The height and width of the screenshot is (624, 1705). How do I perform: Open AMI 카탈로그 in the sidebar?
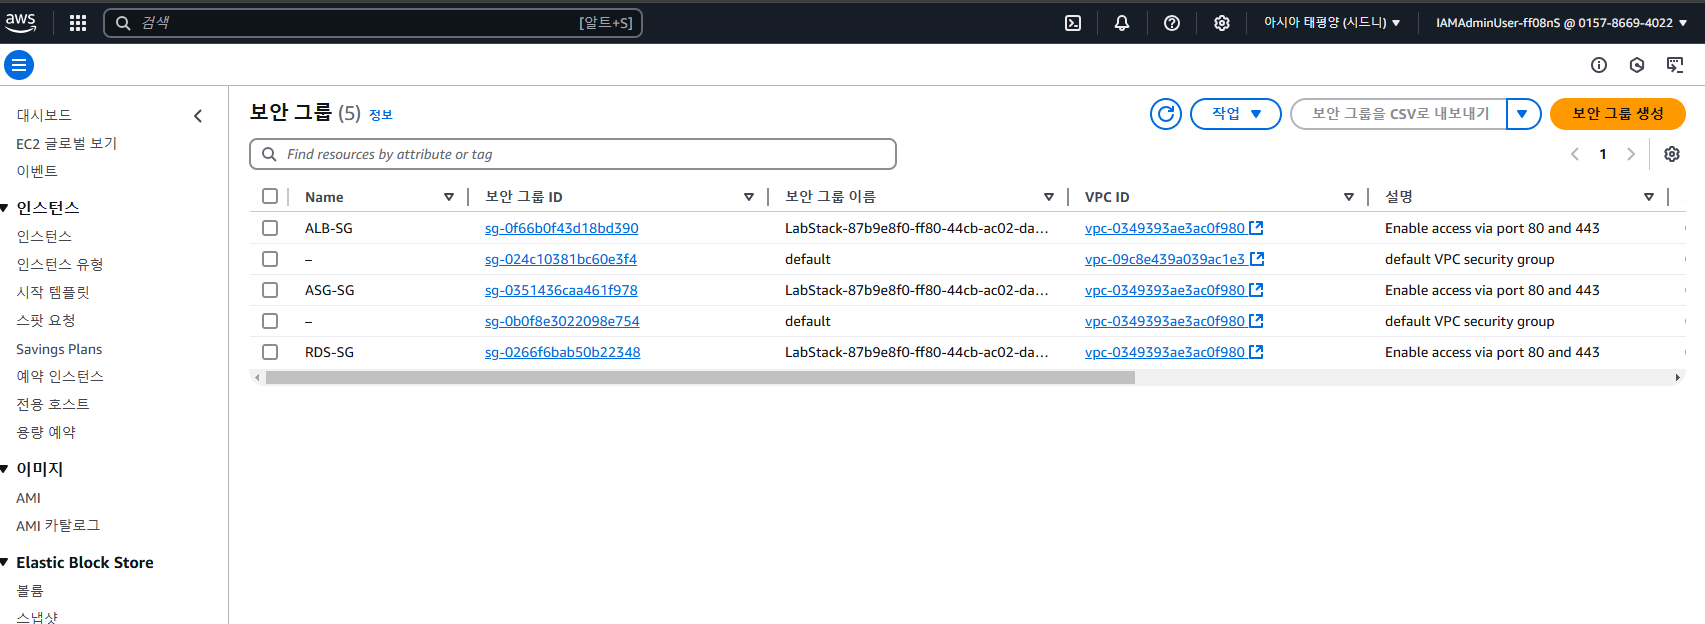click(x=58, y=525)
